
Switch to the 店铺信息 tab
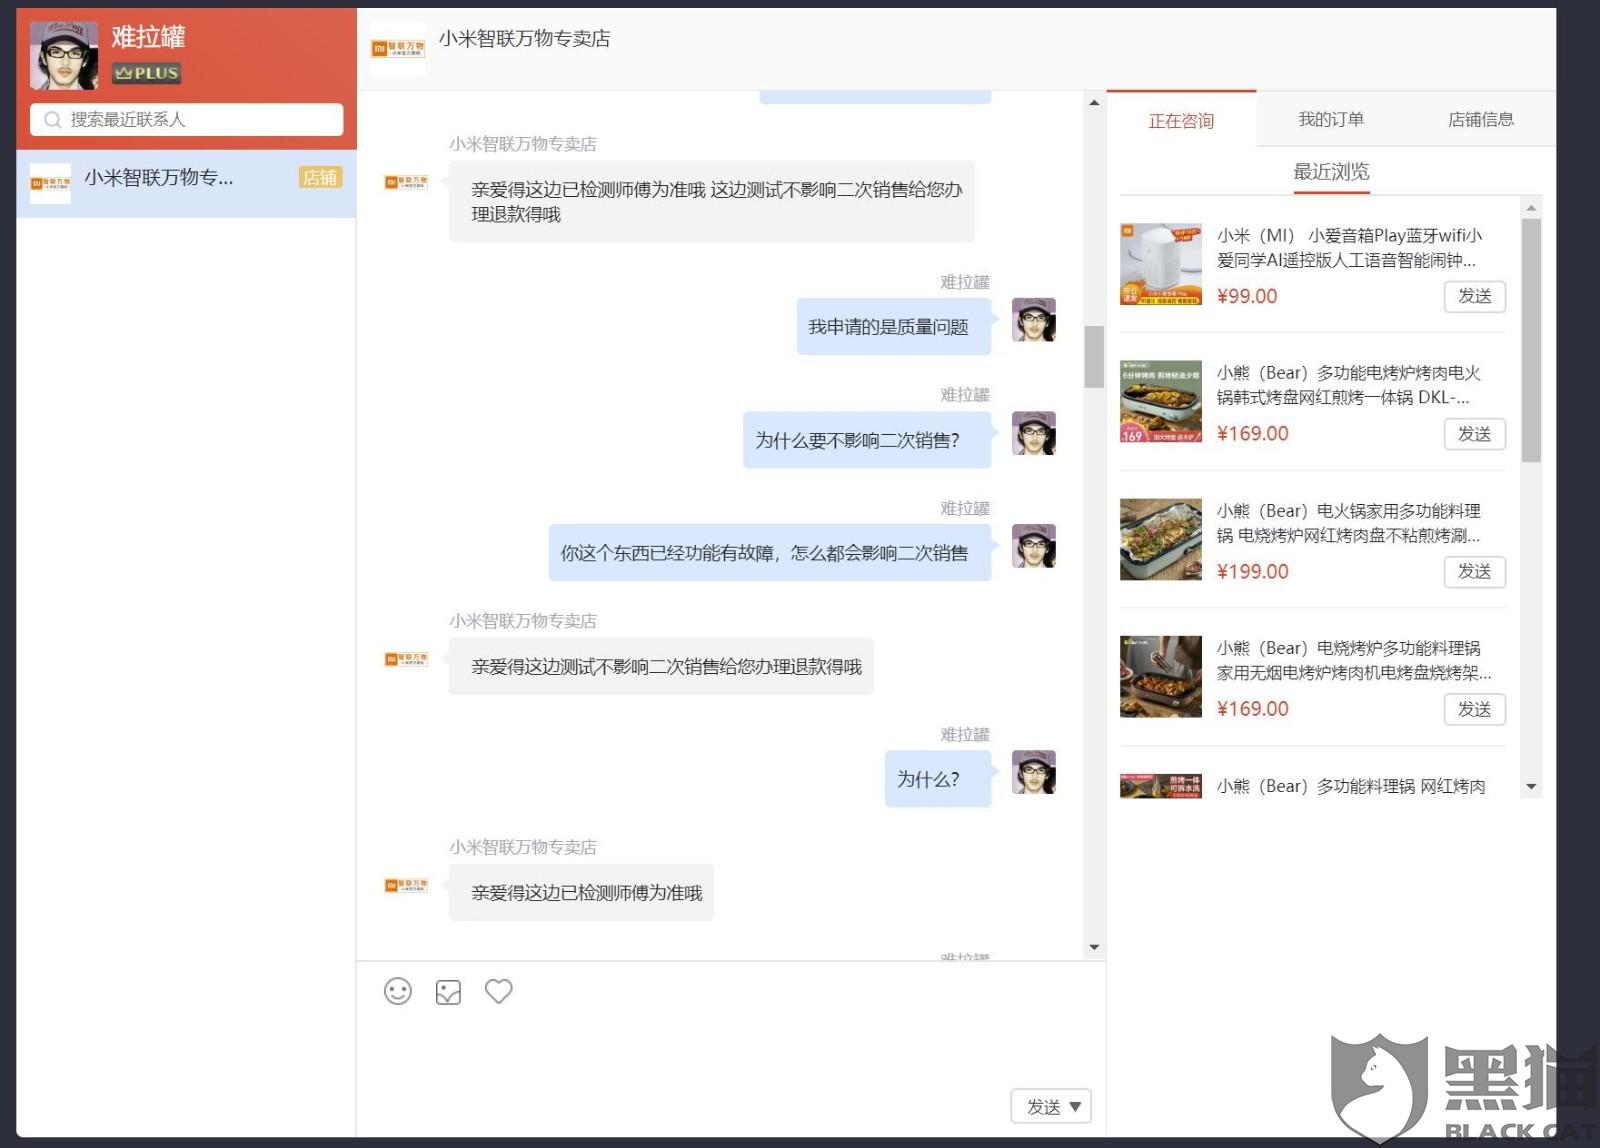(x=1480, y=119)
